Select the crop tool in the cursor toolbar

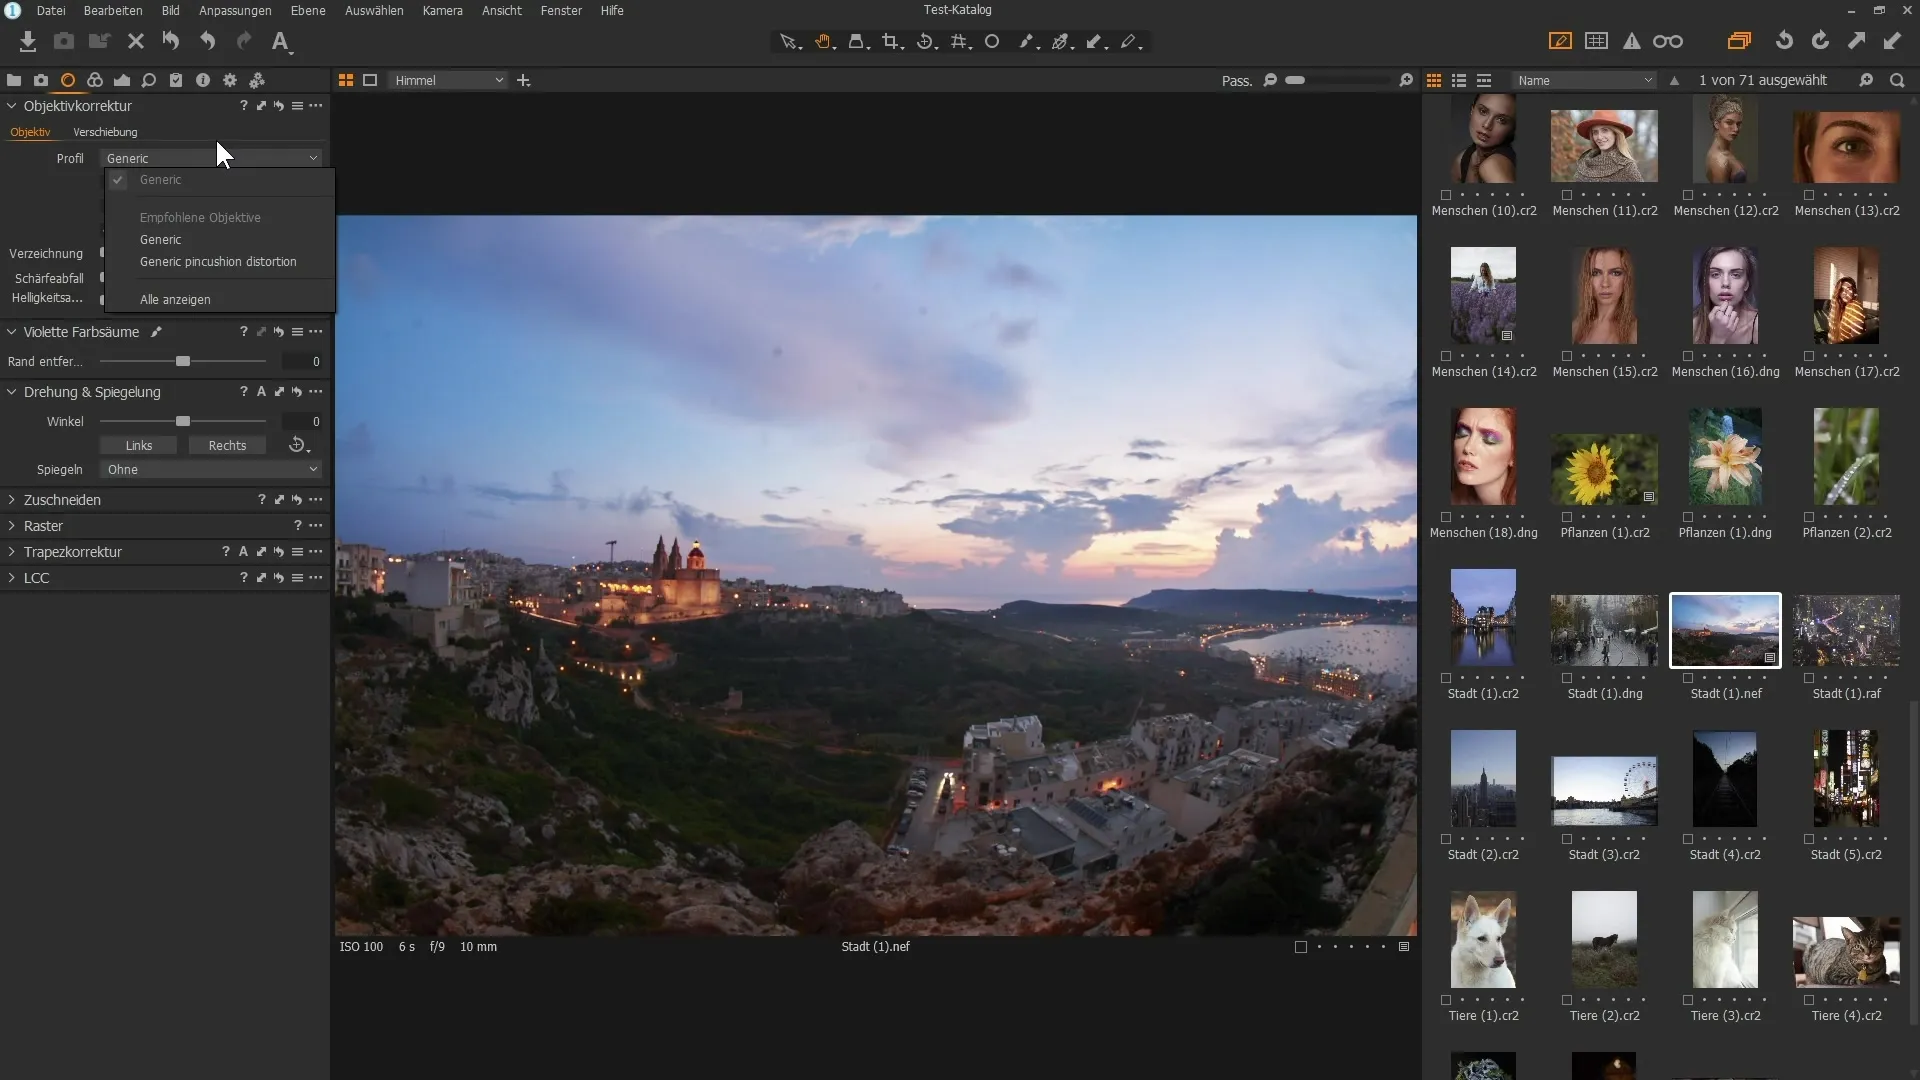(x=892, y=42)
